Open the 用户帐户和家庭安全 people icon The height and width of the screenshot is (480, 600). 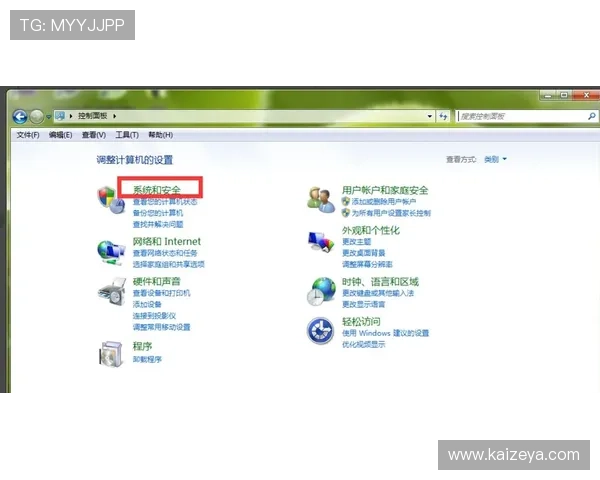click(321, 200)
